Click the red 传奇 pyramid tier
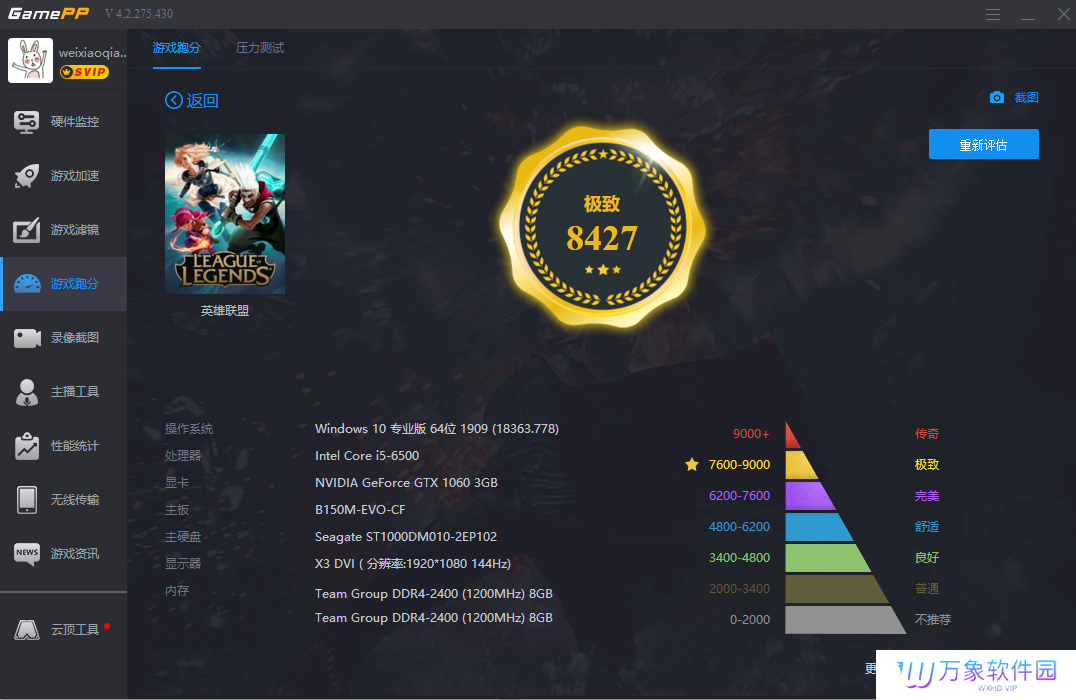This screenshot has width=1076, height=700. click(x=792, y=436)
